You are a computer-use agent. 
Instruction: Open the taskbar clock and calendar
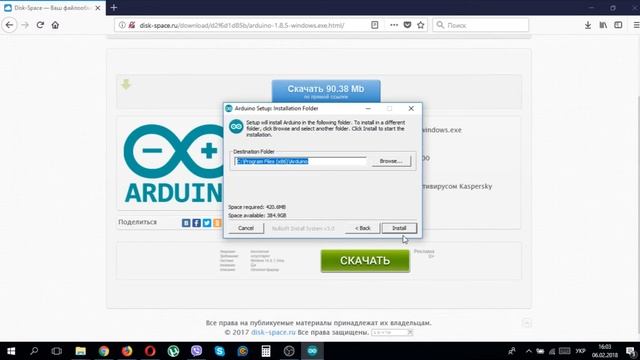[x=604, y=351]
